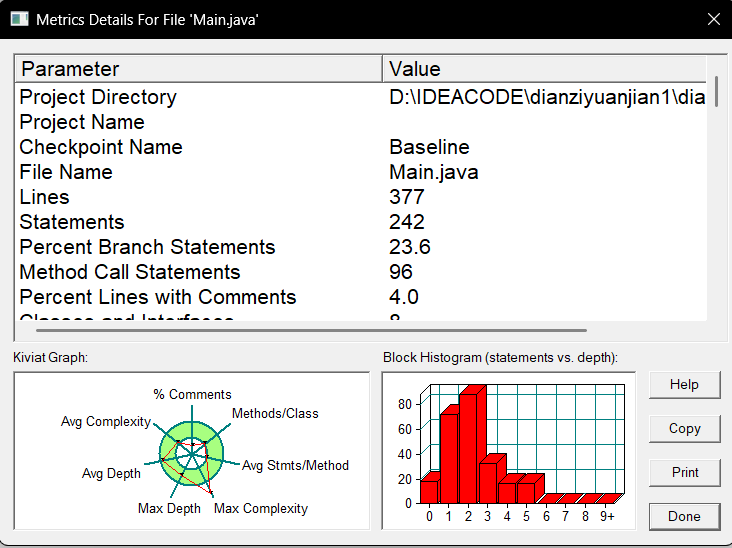The image size is (732, 548).
Task: Click the Help button
Action: pos(684,385)
